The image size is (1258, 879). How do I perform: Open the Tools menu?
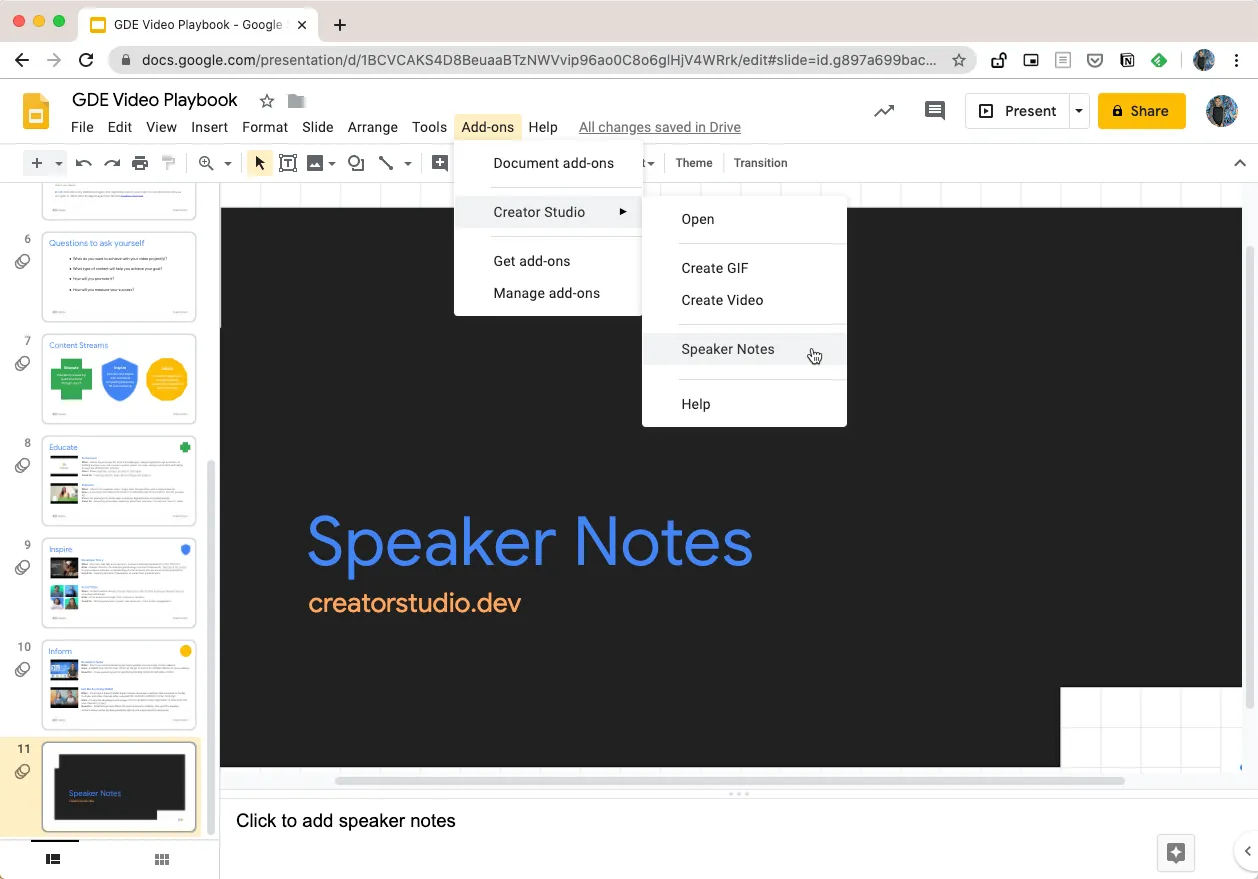(x=429, y=127)
